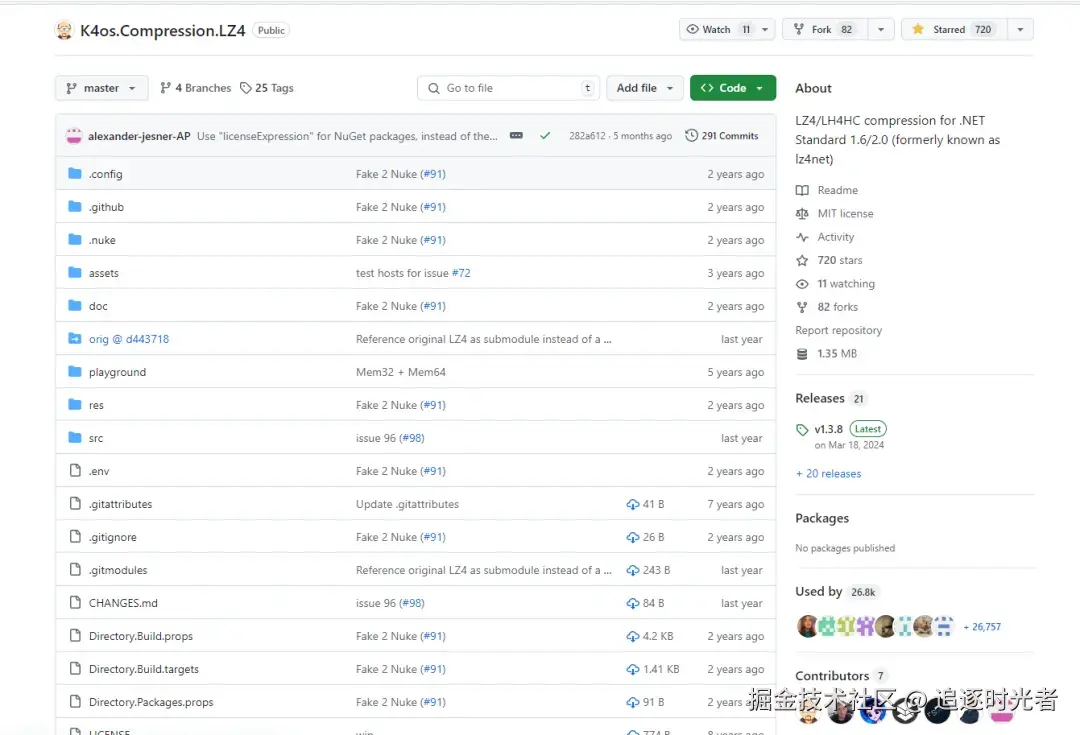Open Activity link in About

point(835,237)
